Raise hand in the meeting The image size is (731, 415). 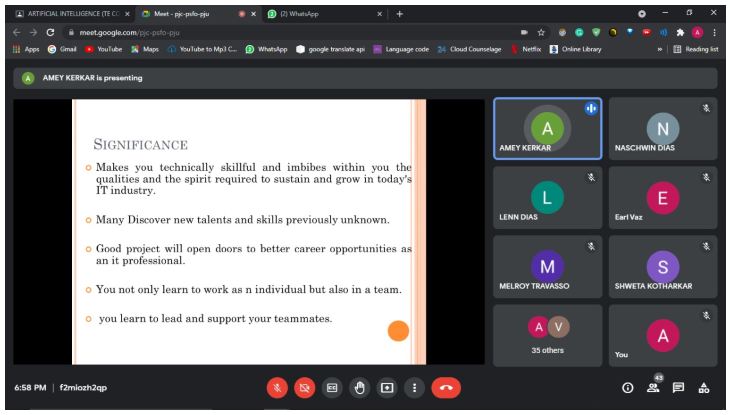point(360,387)
